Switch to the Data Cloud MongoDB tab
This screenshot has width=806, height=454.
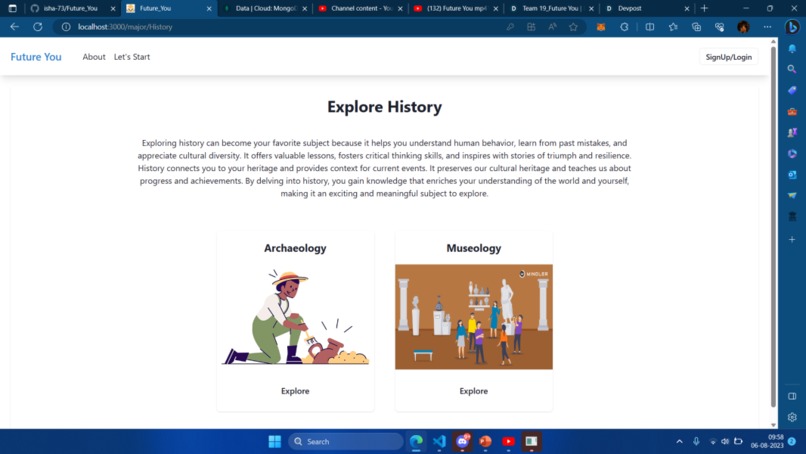coord(266,8)
